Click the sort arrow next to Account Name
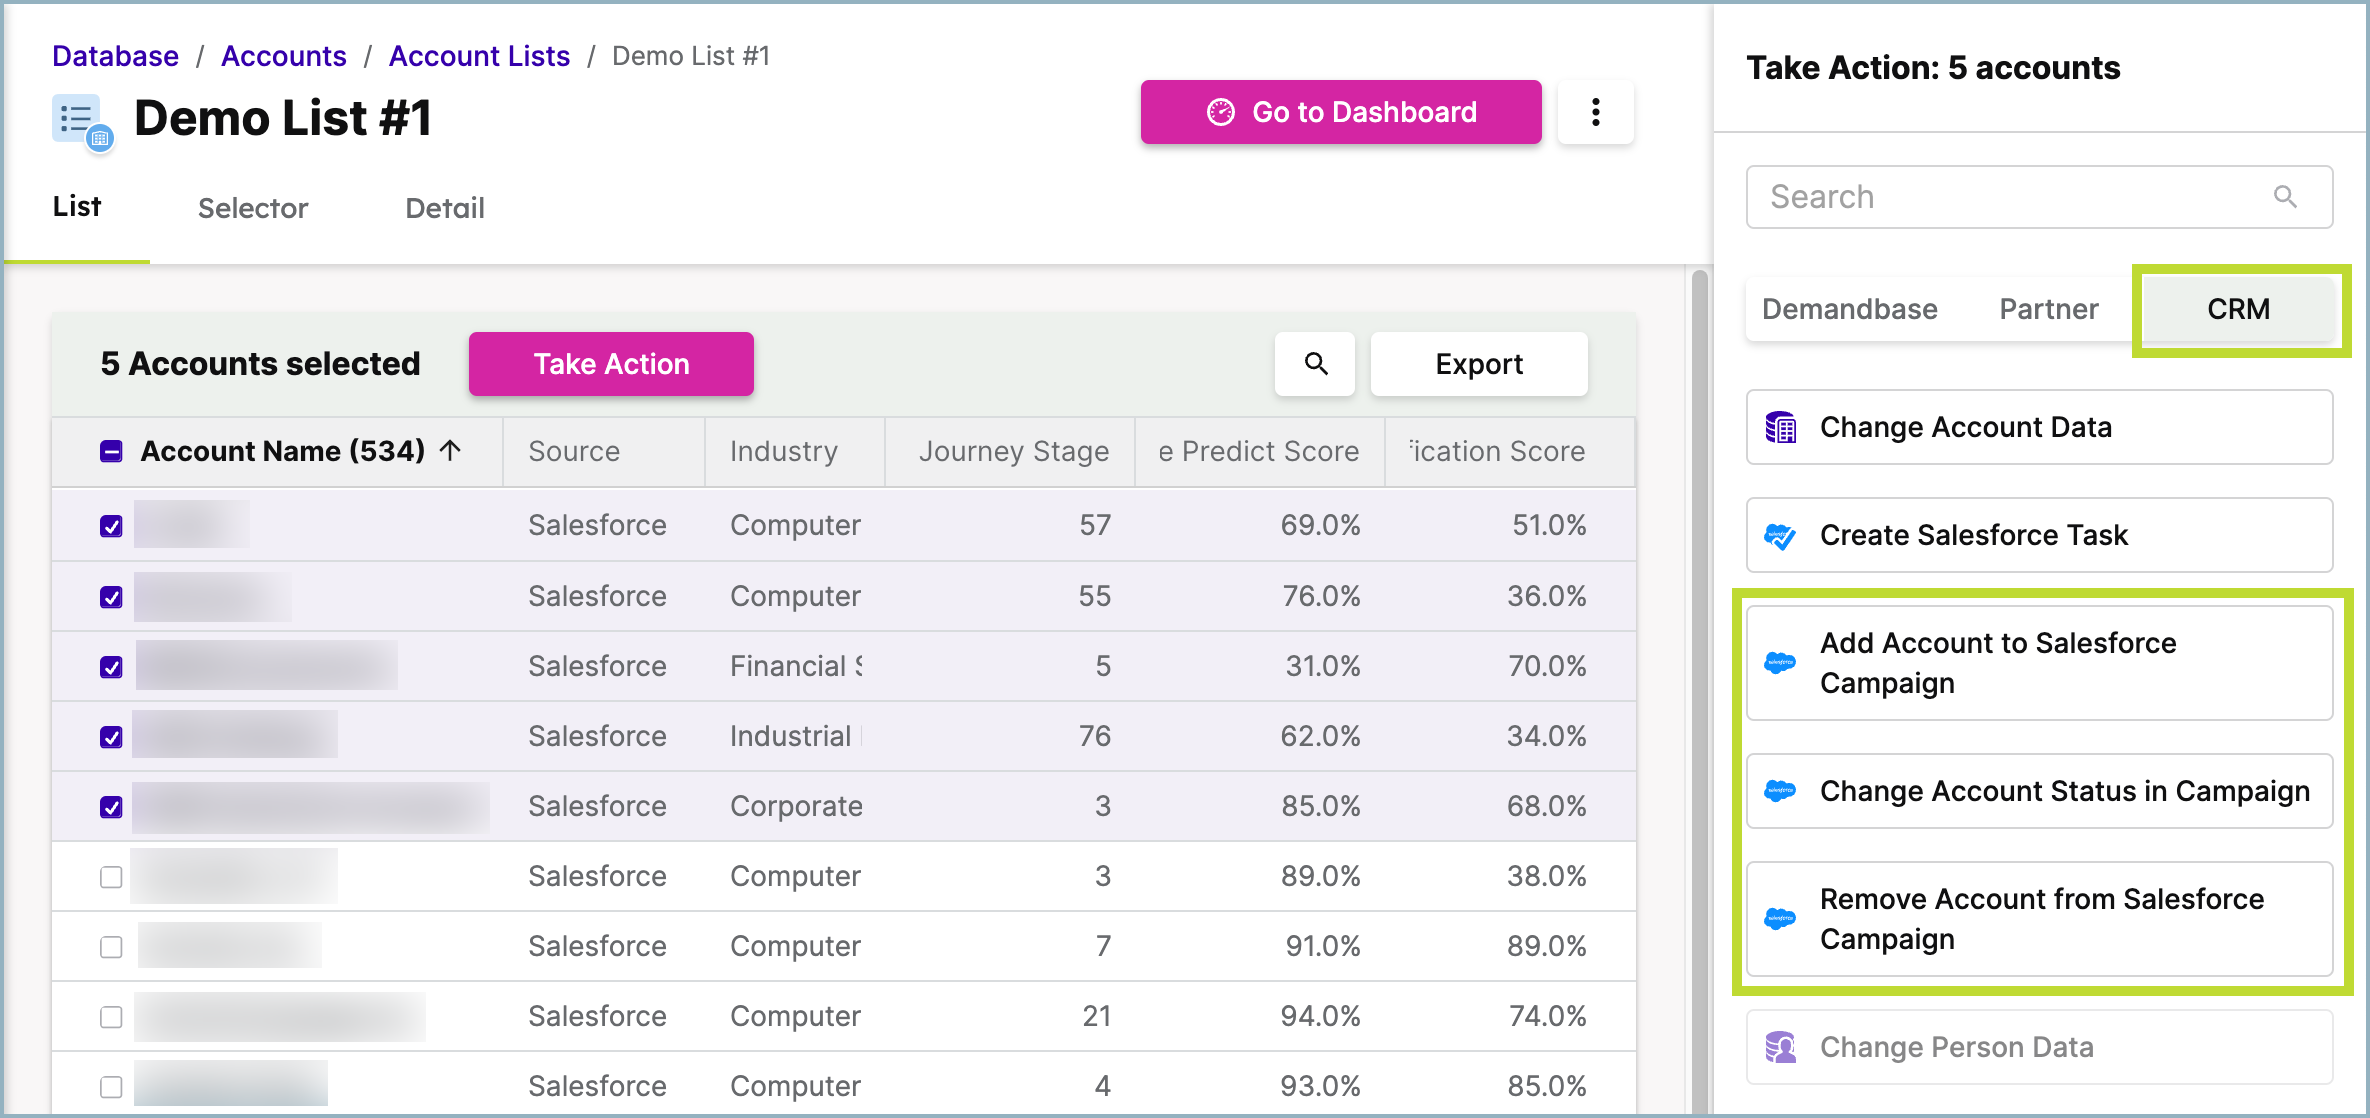 click(x=450, y=451)
